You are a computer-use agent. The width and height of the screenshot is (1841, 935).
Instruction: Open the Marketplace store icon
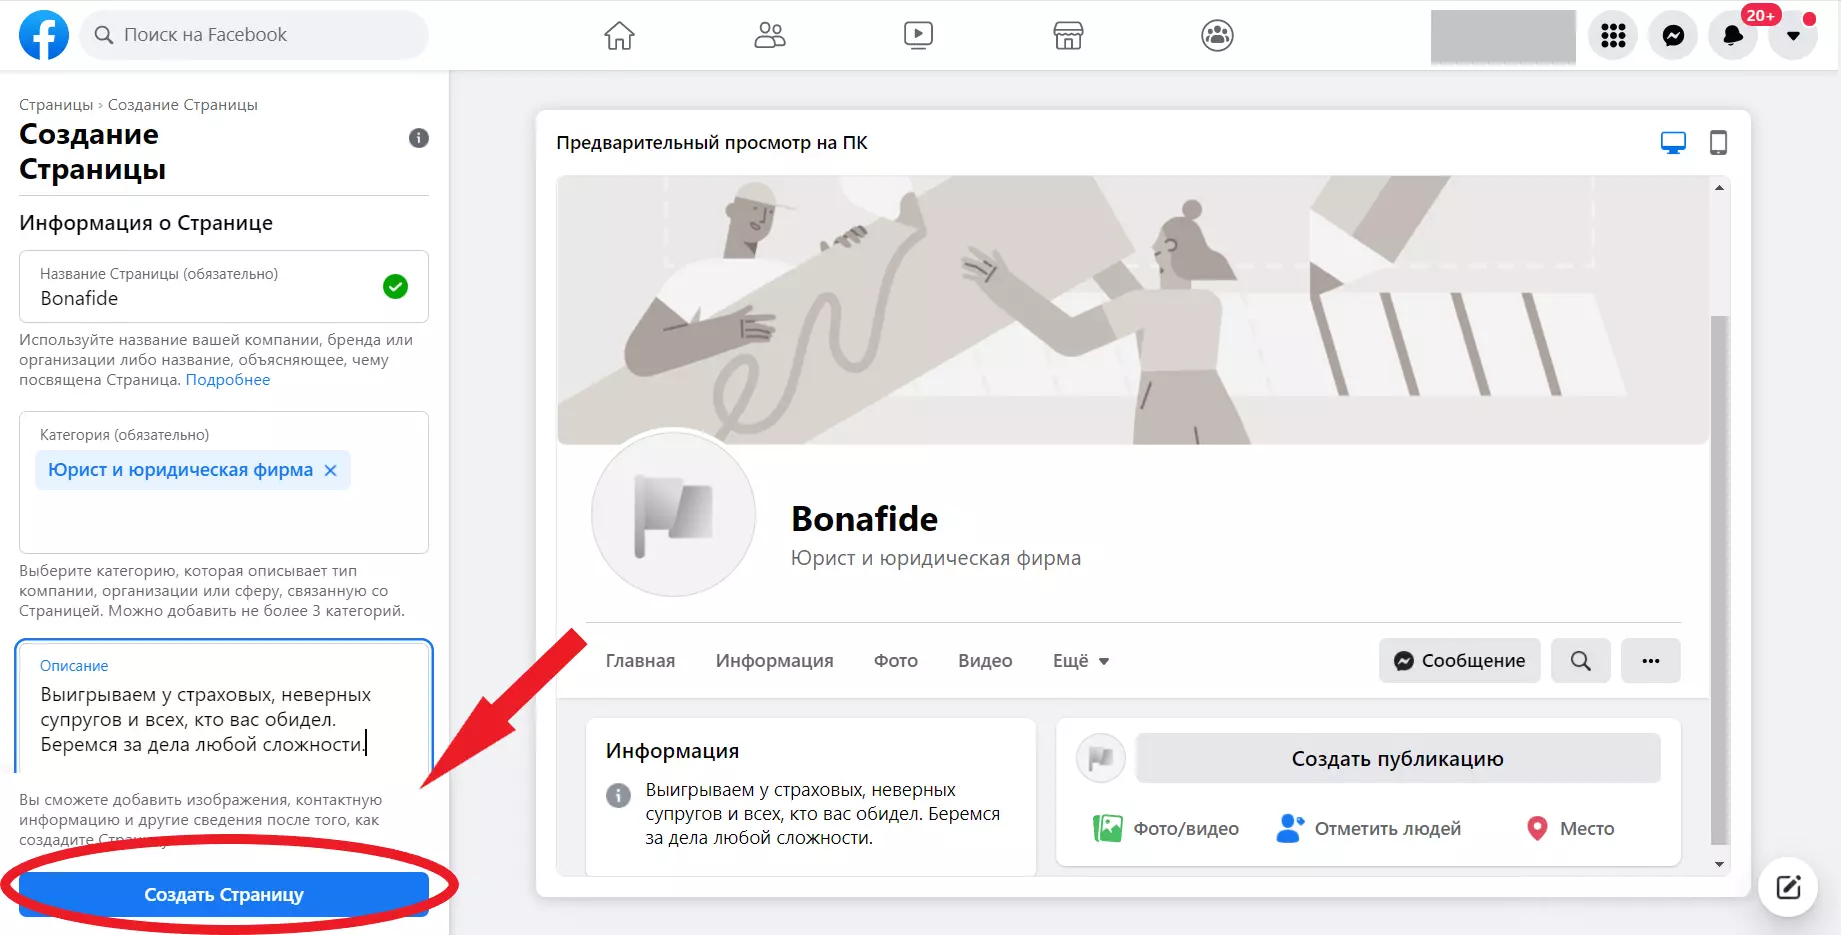click(x=1068, y=36)
